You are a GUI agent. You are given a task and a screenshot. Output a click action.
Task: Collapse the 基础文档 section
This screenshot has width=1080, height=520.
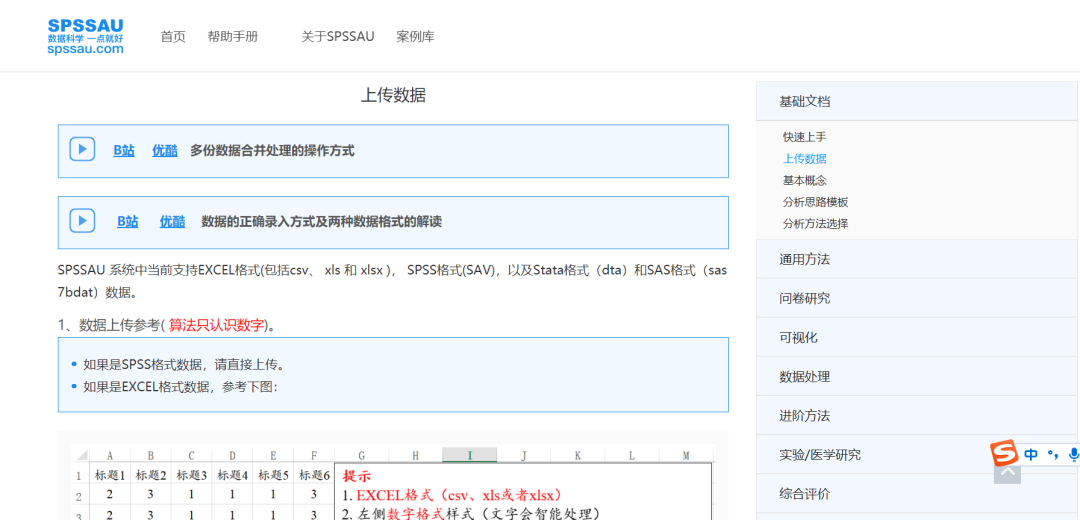tap(916, 101)
